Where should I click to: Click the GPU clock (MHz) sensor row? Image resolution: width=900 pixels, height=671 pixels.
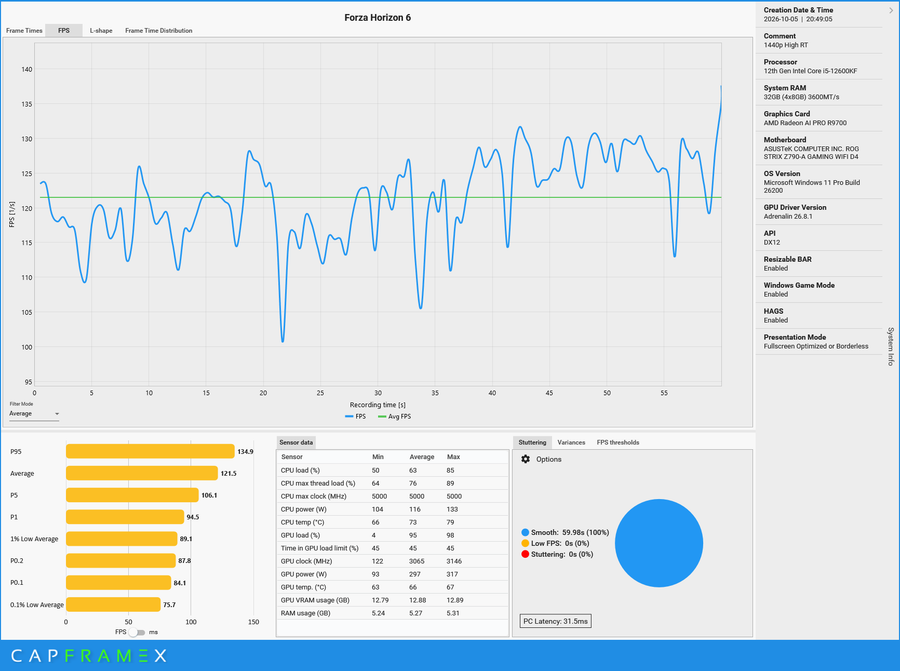(x=393, y=561)
